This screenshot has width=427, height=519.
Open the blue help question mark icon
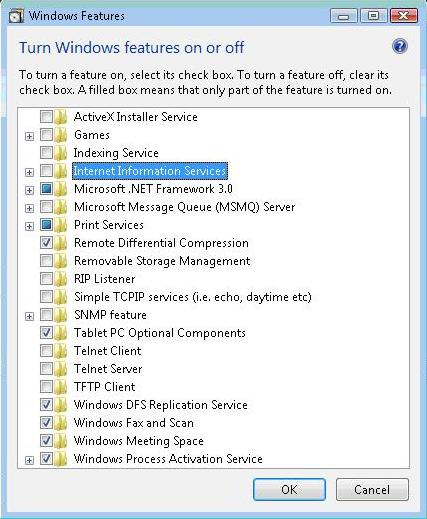coord(400,46)
